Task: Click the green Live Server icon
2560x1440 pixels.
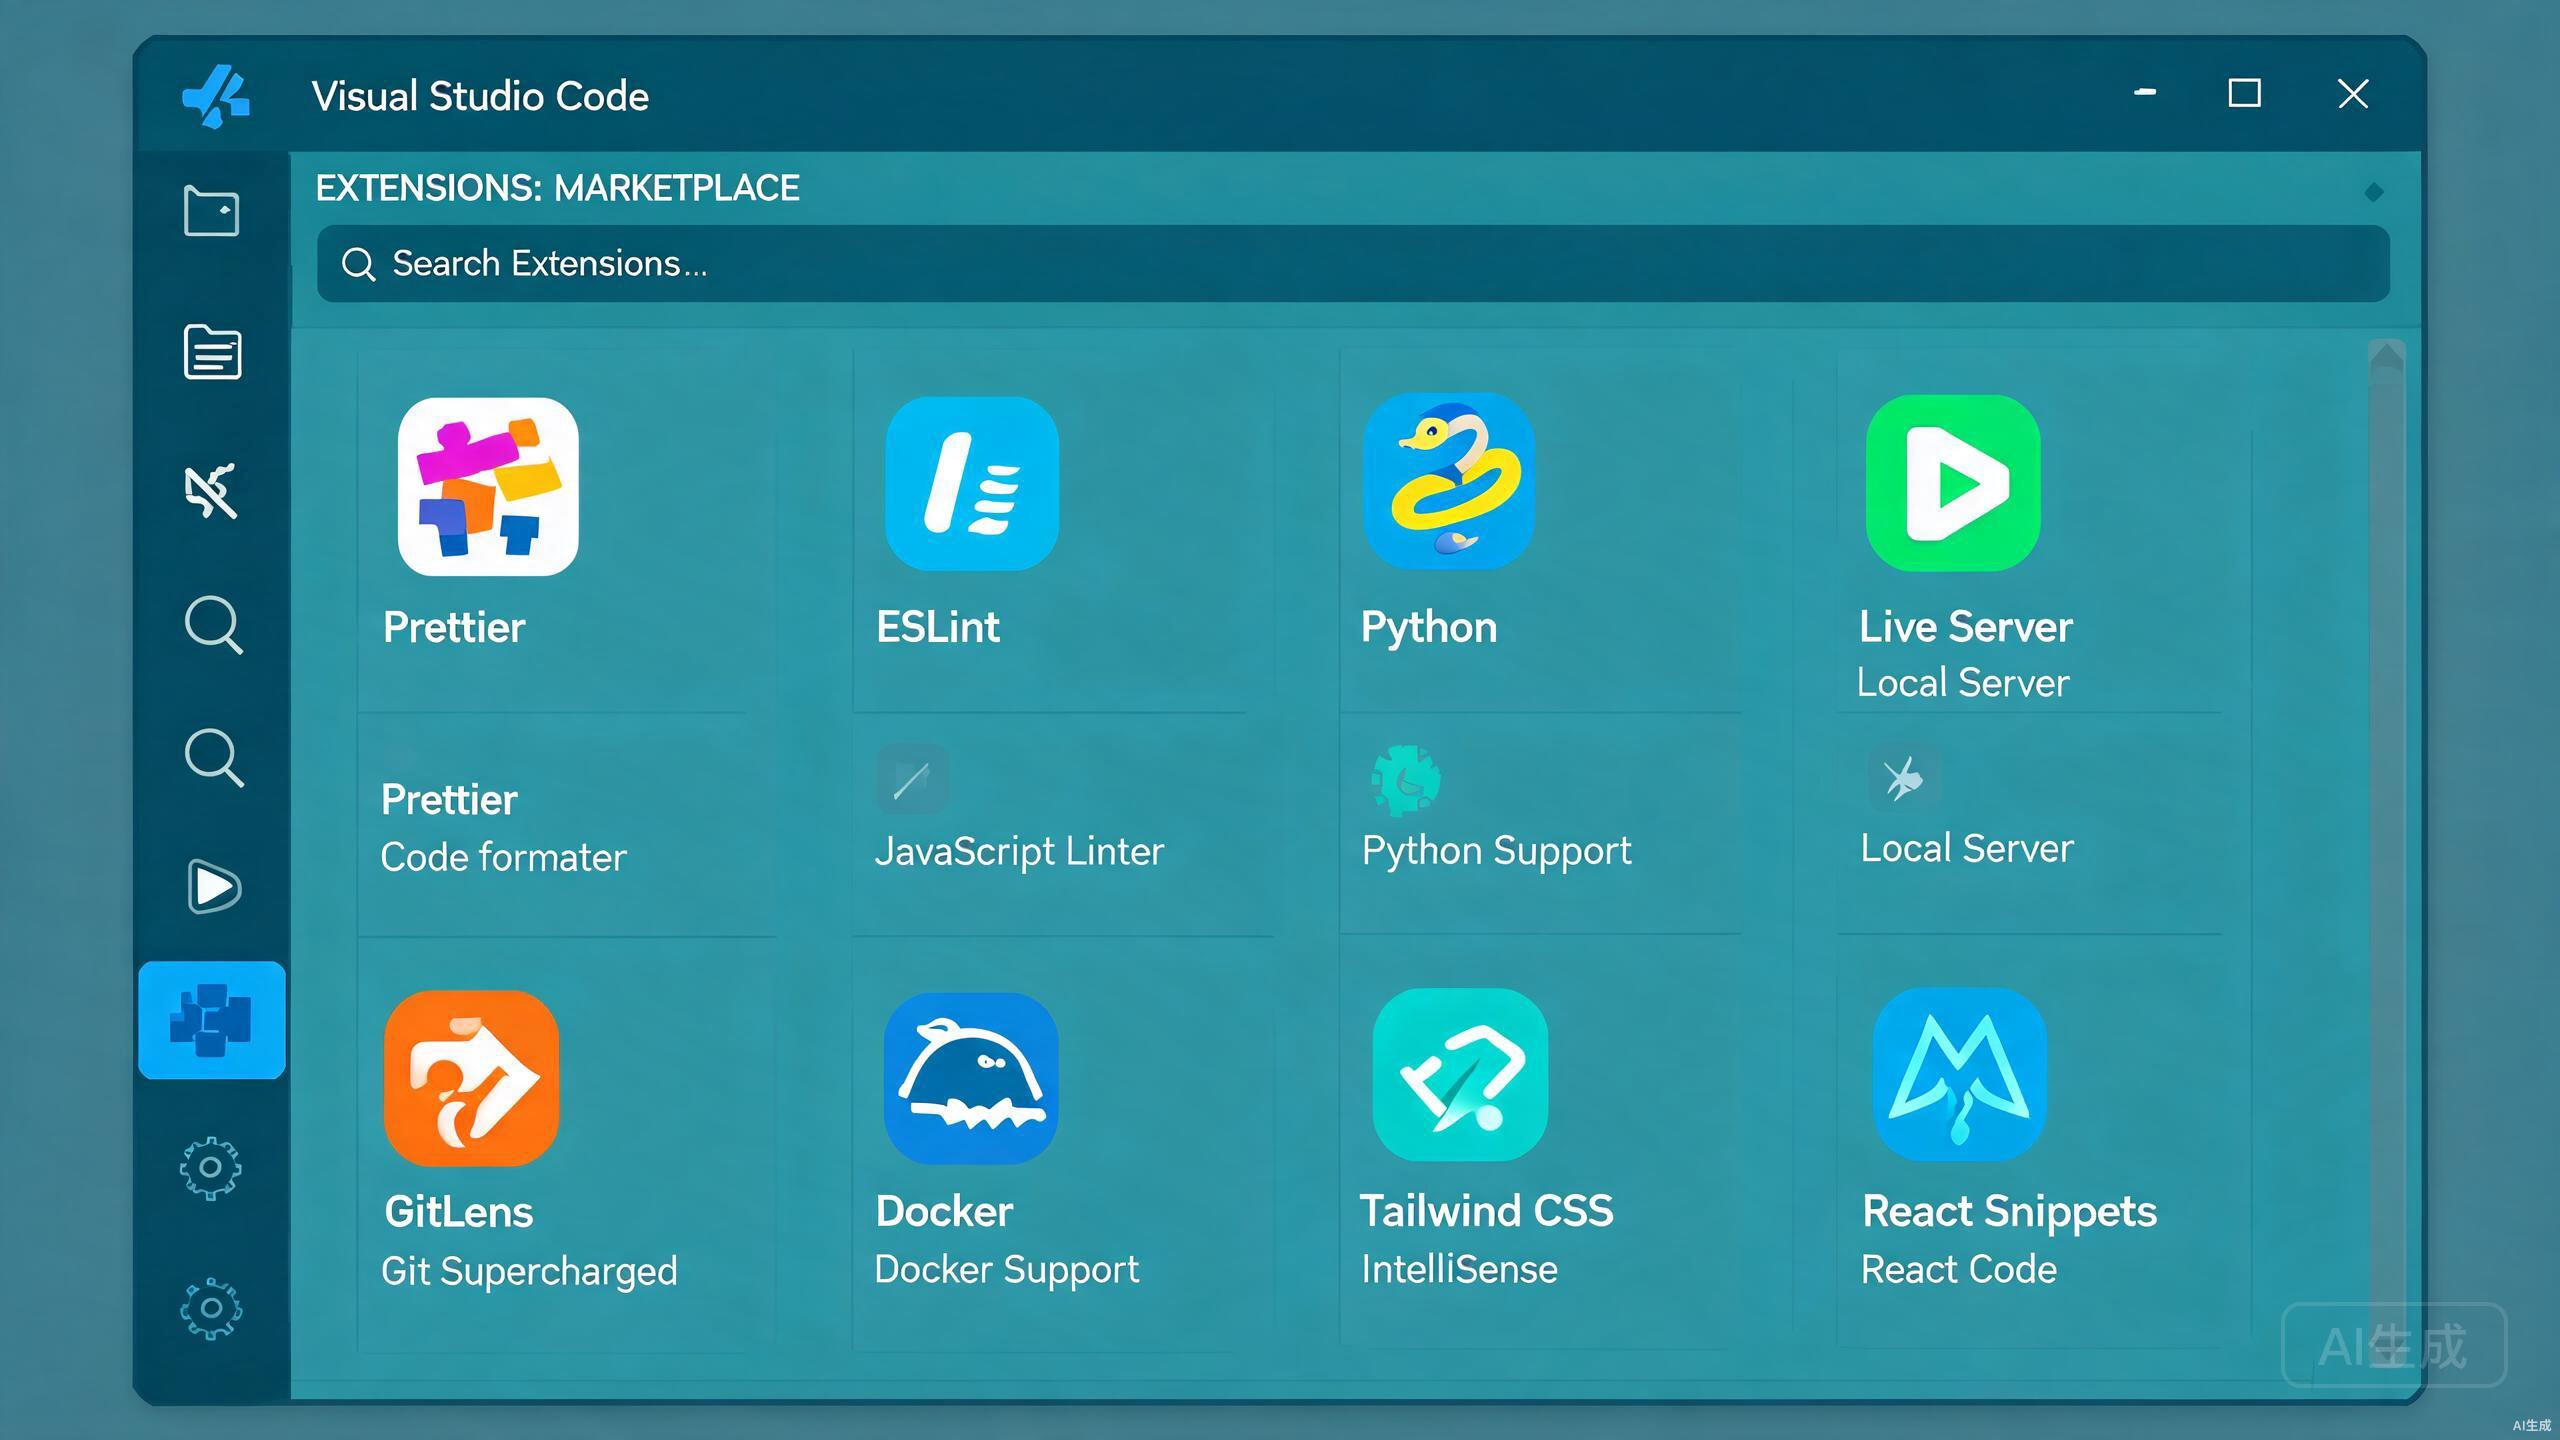Action: (1953, 483)
